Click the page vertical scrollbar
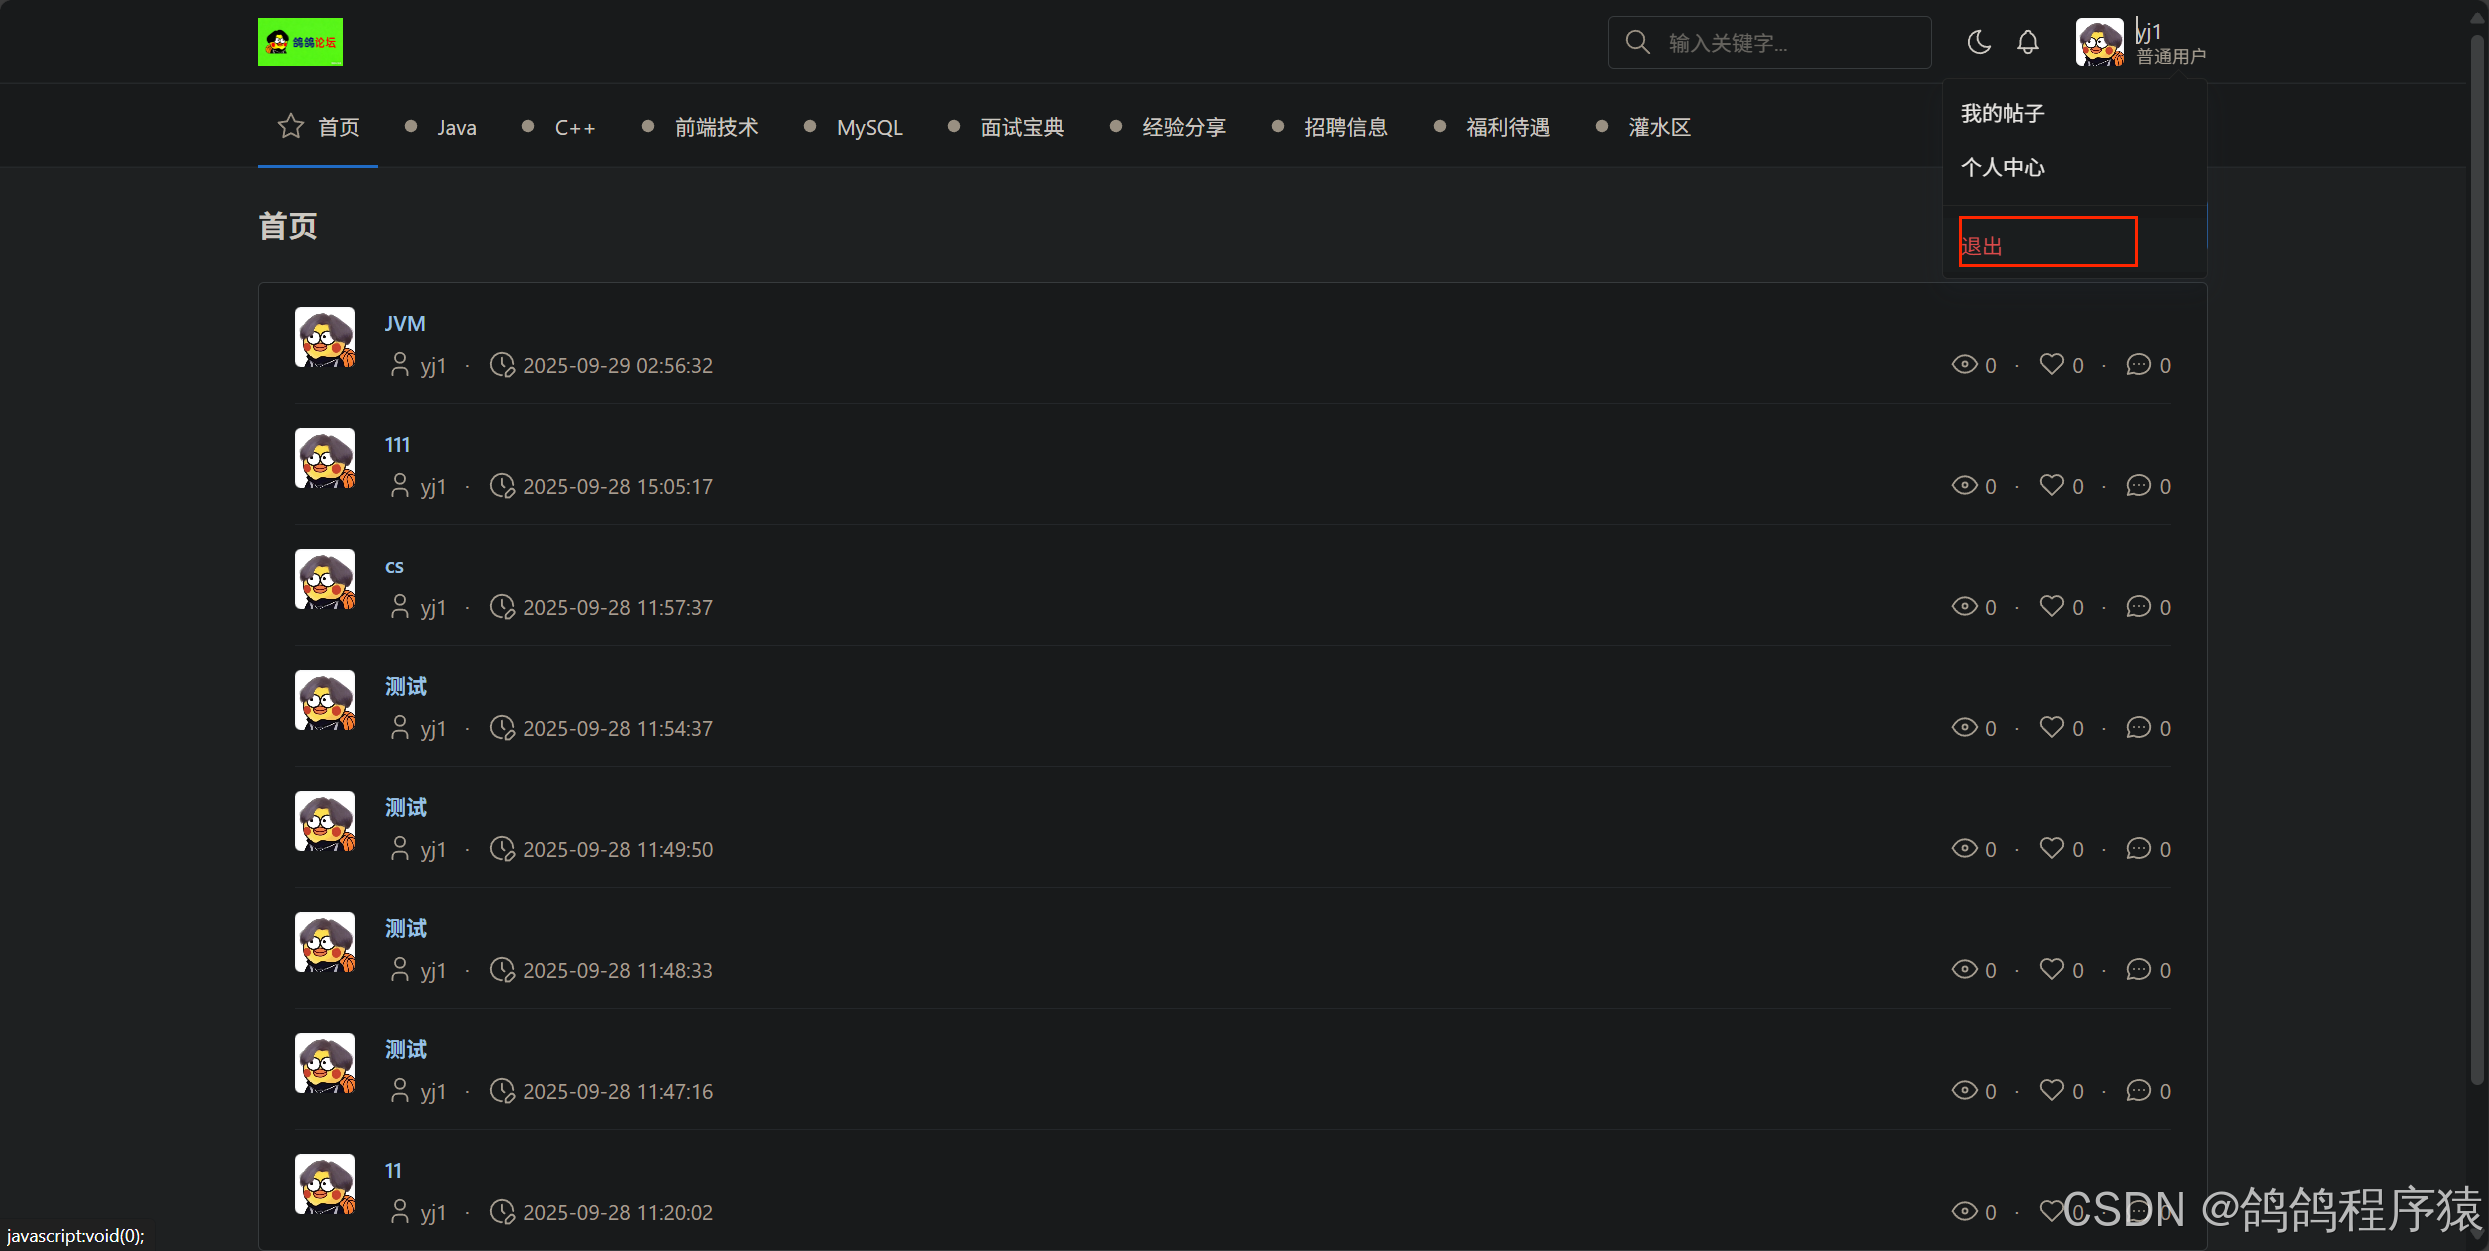2489x1251 pixels. pyautogui.click(x=2477, y=560)
